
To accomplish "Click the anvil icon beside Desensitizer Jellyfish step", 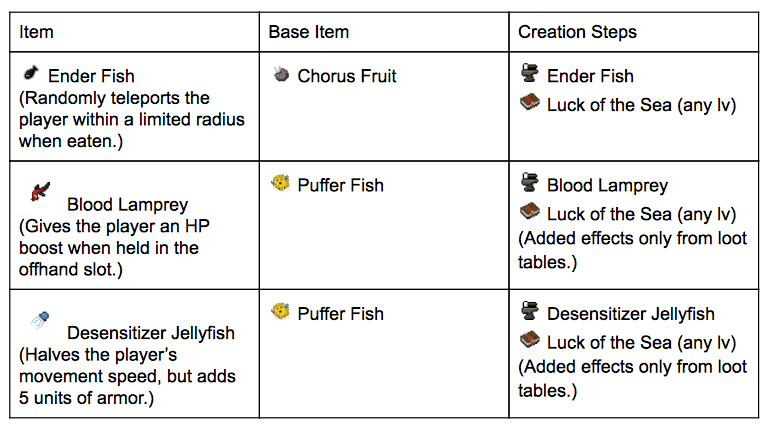I will (530, 312).
